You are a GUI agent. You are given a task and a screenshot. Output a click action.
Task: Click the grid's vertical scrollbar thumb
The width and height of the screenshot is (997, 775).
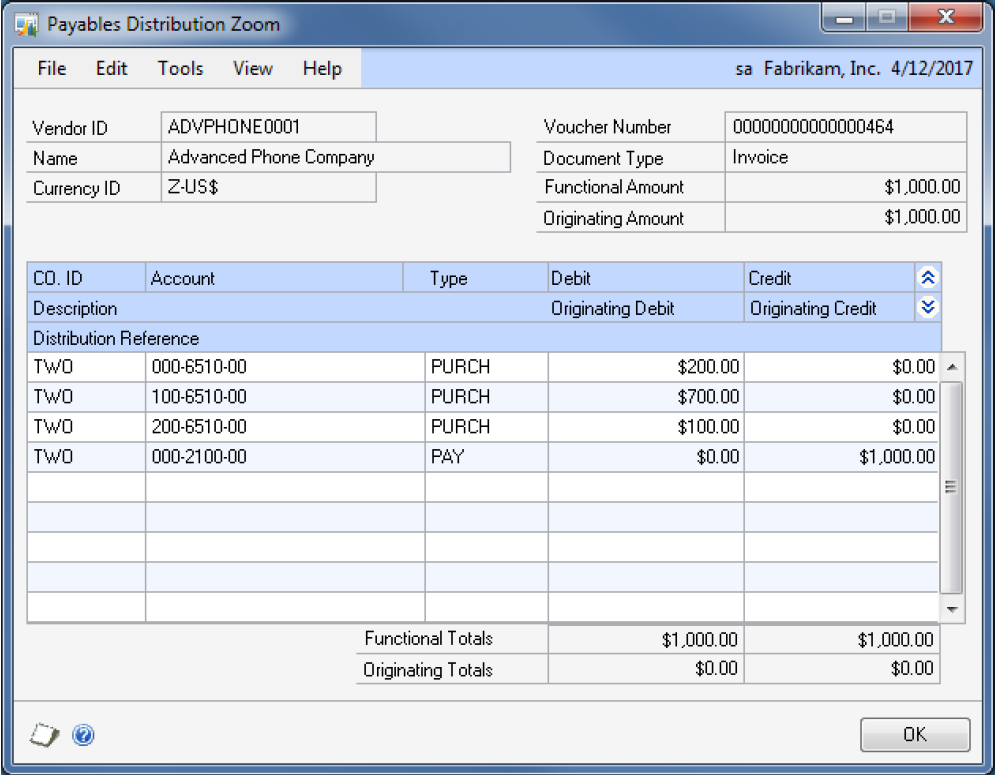pos(951,485)
